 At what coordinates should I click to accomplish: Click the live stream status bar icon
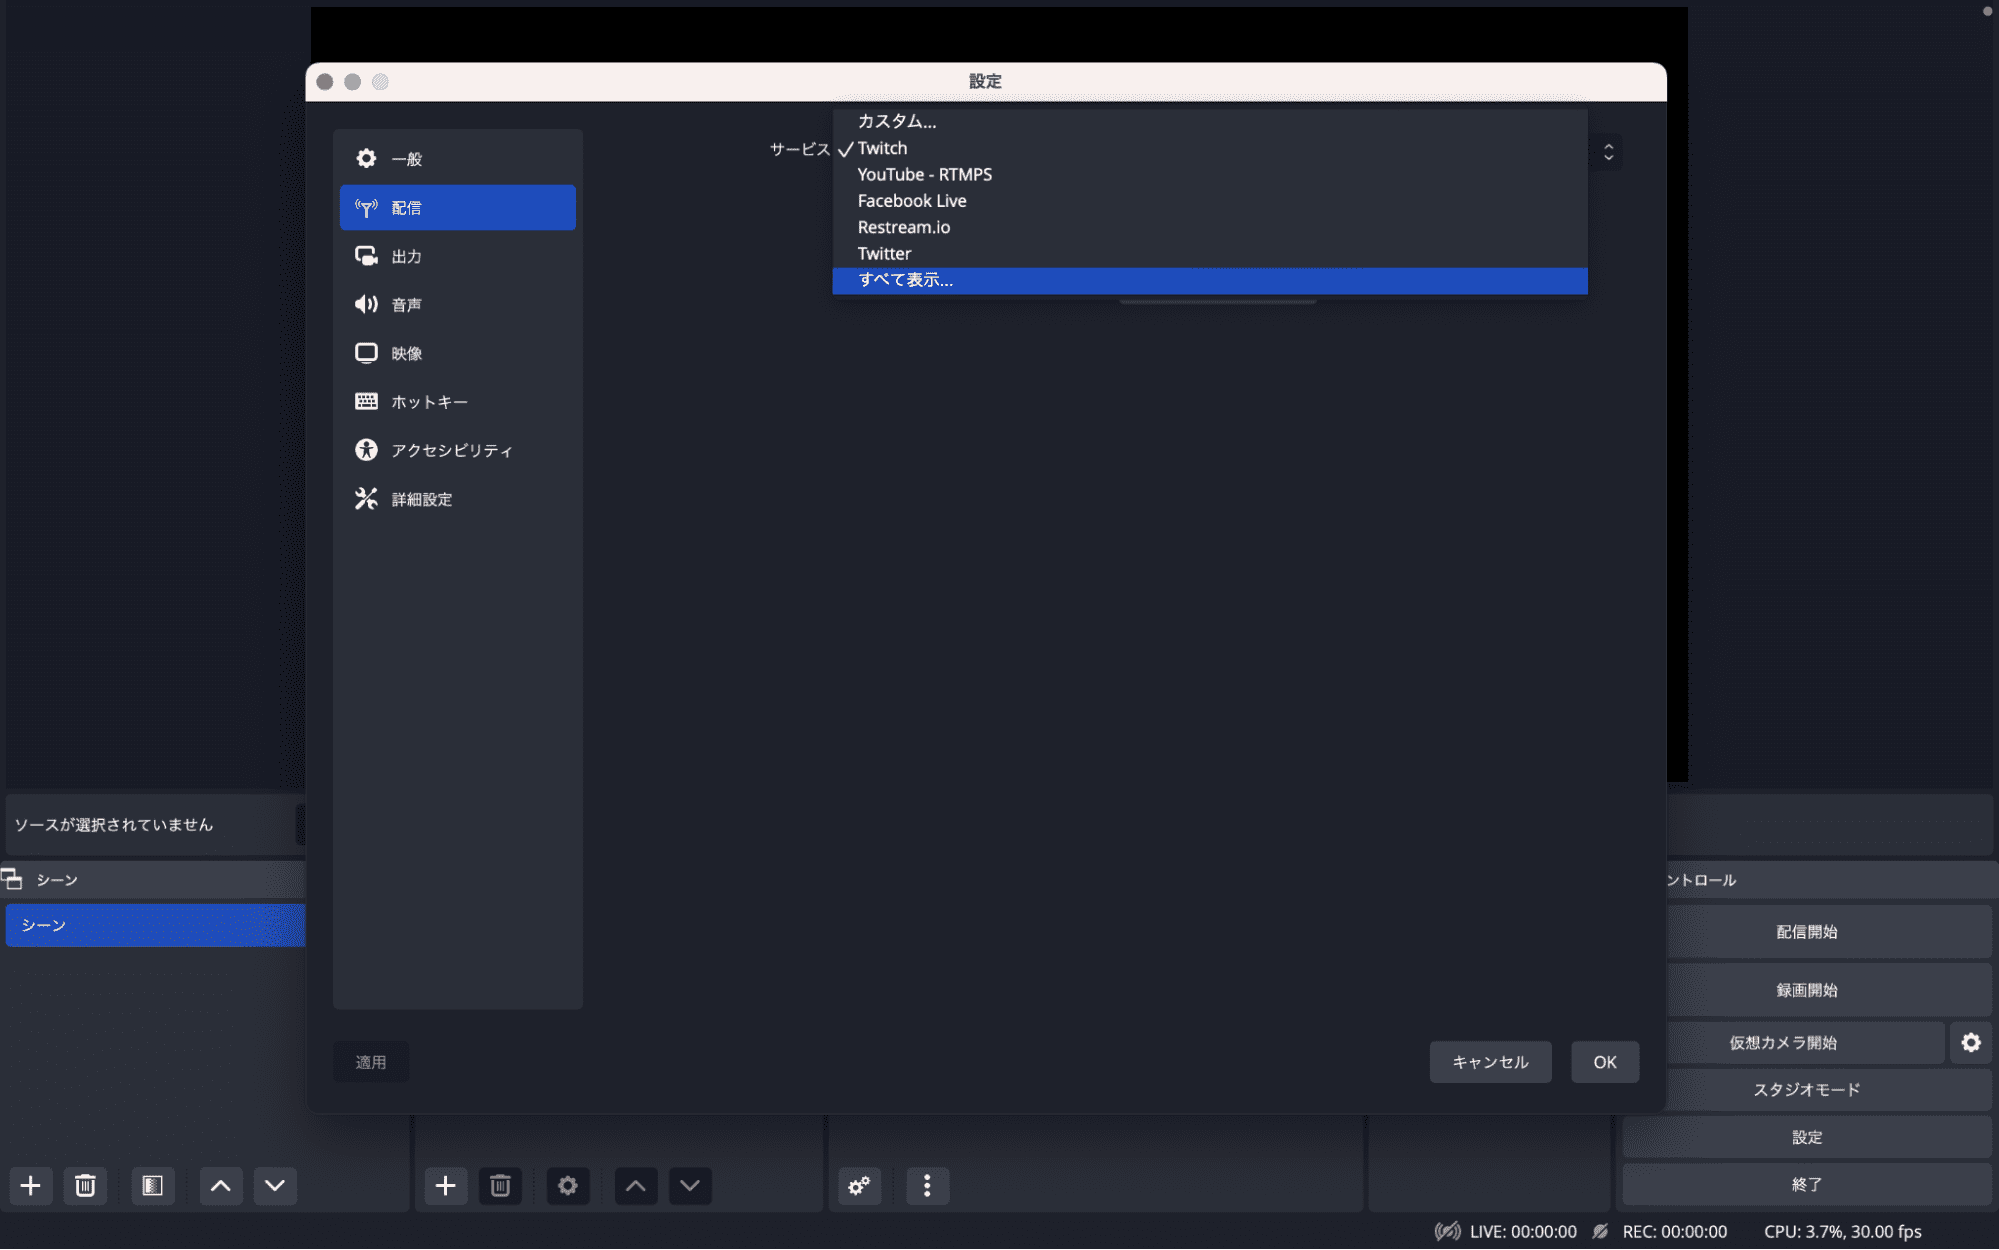[1447, 1232]
